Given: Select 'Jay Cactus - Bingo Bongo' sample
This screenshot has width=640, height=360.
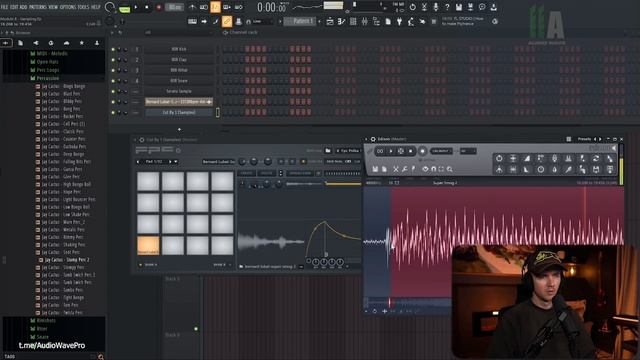Looking at the screenshot, I should [x=63, y=86].
